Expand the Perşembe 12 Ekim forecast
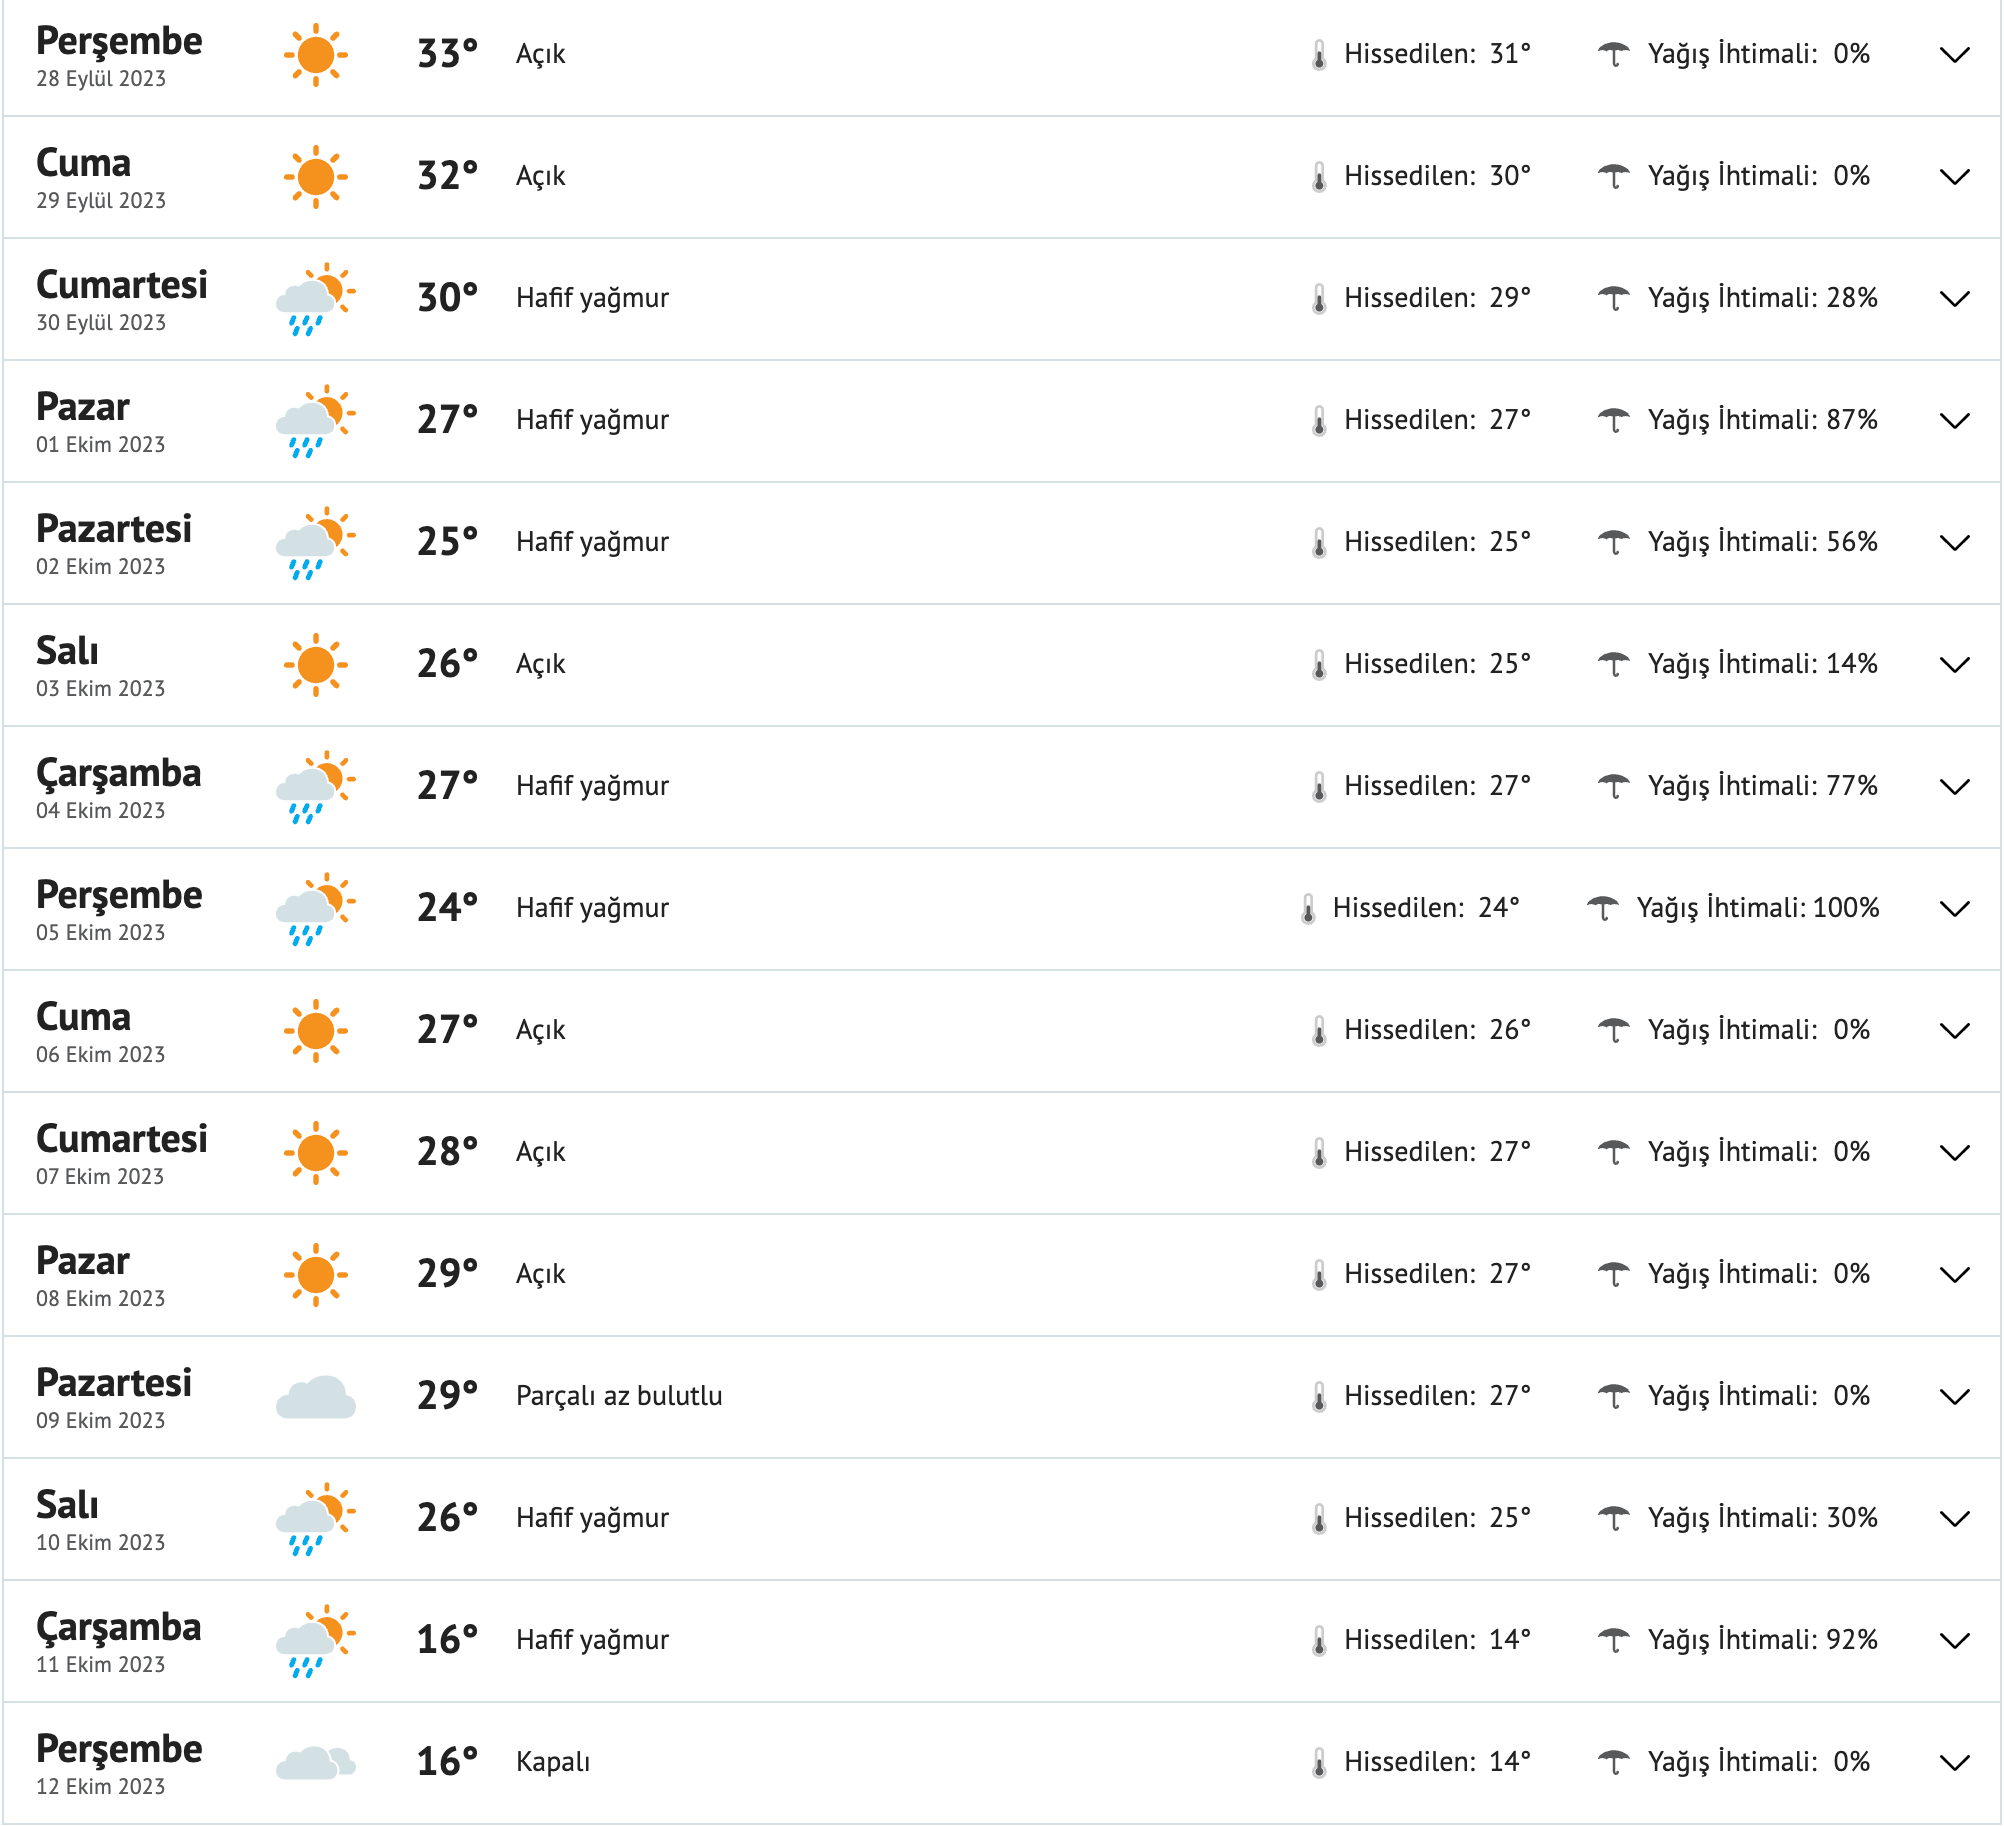 [1953, 1762]
